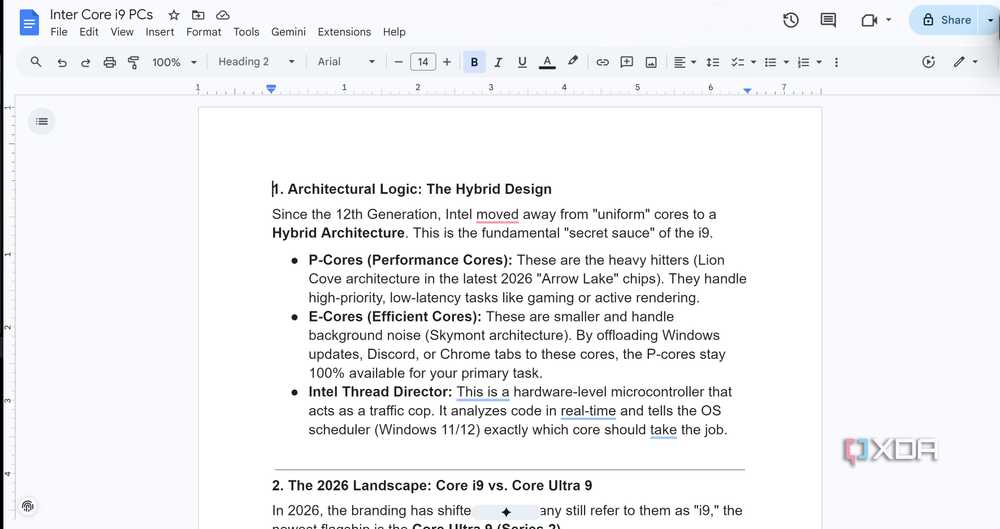This screenshot has width=1000, height=529.
Task: Expand bulleted list options arrow
Action: click(786, 62)
